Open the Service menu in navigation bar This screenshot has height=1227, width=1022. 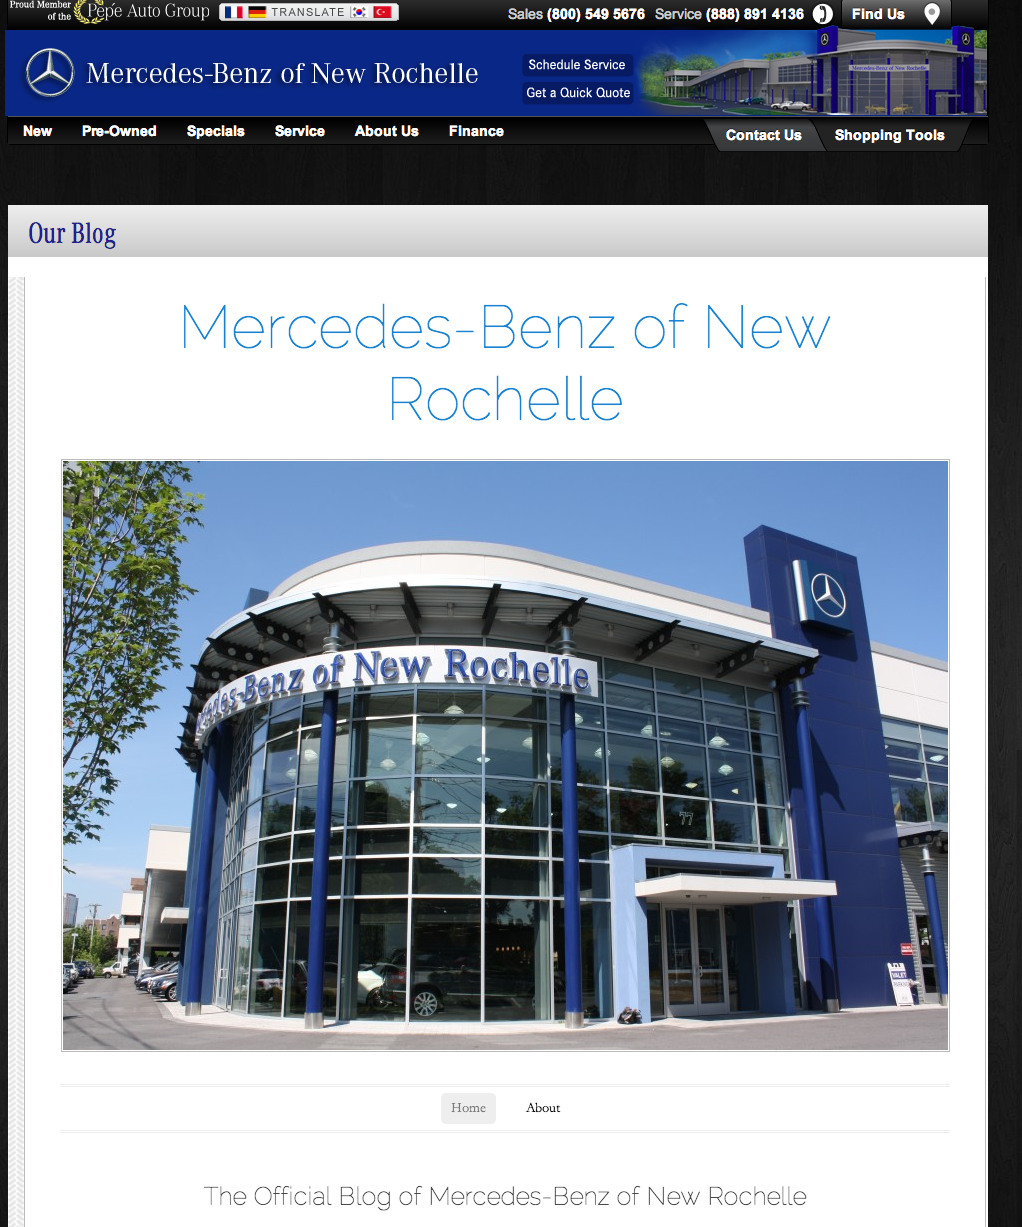pos(300,131)
